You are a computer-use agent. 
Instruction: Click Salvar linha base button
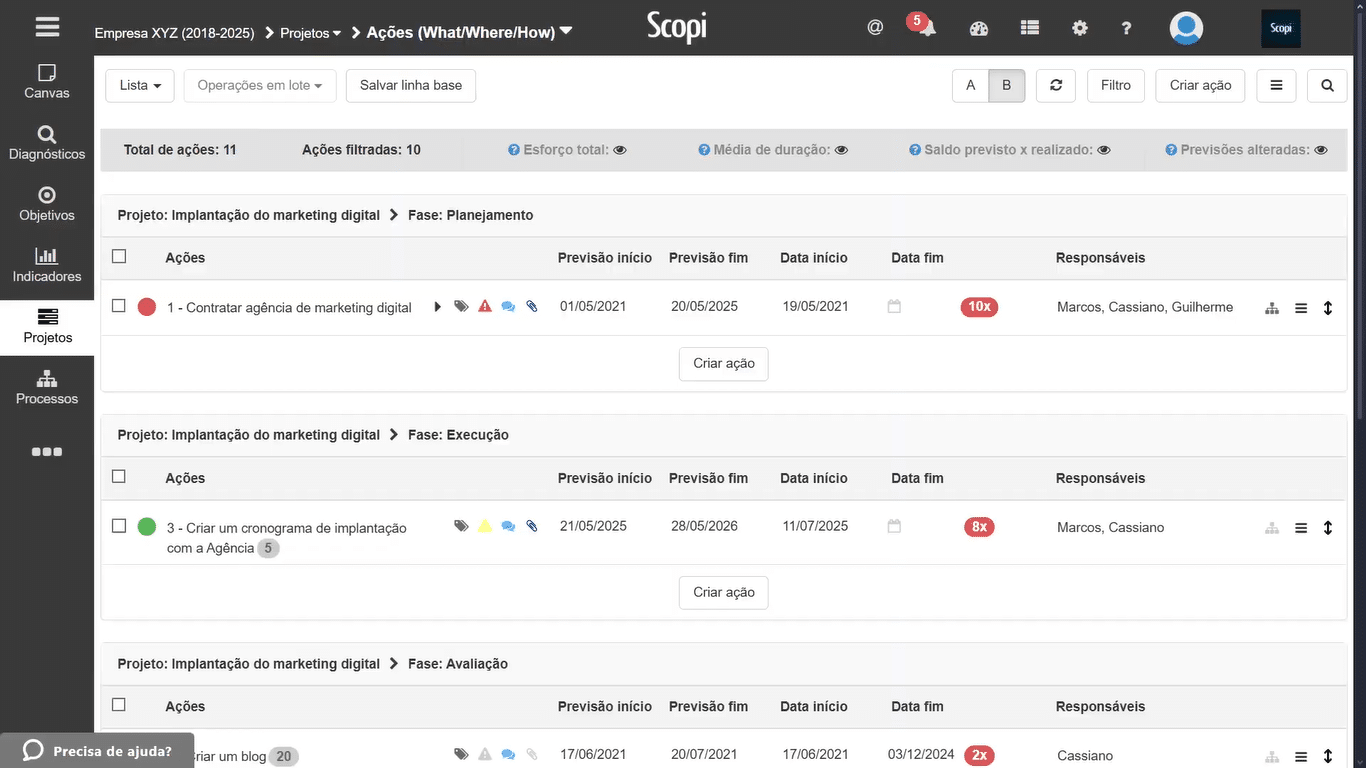pos(411,86)
